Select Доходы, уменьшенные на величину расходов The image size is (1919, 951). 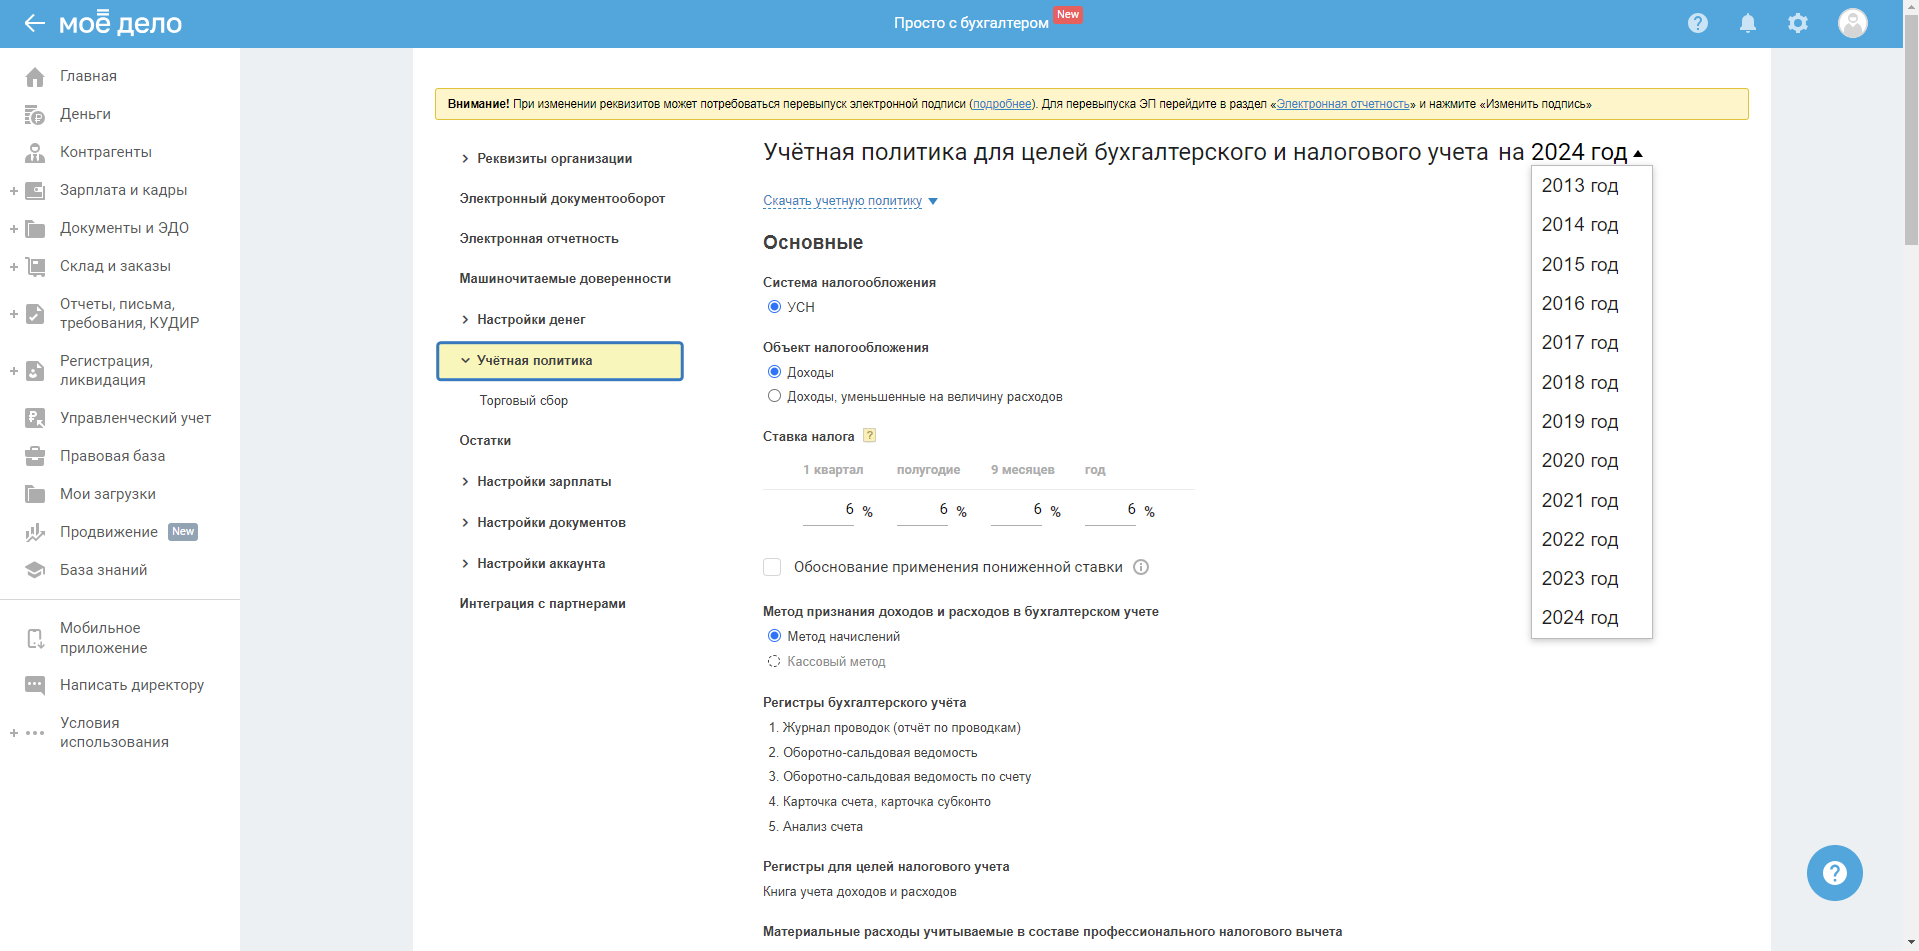click(774, 396)
